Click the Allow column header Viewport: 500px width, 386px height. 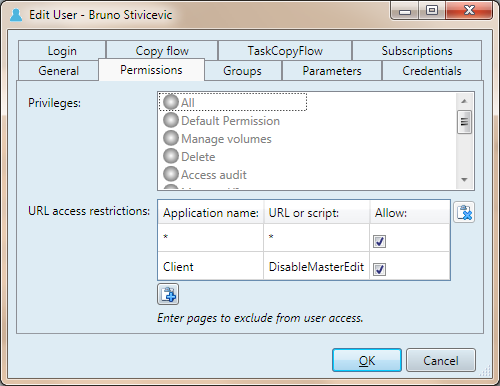pos(410,213)
